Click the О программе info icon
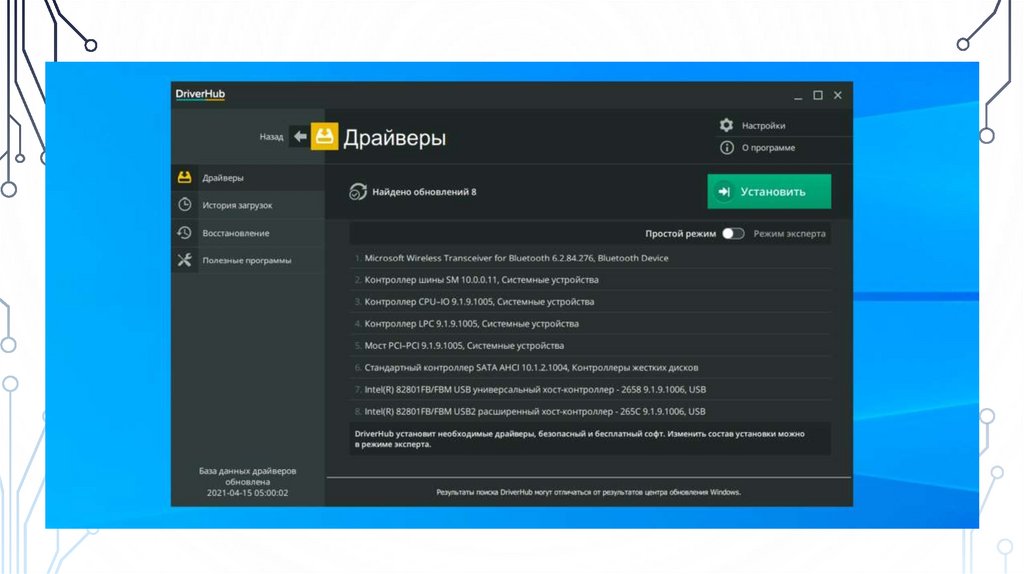Viewport: 1024px width, 574px height. 726,148
